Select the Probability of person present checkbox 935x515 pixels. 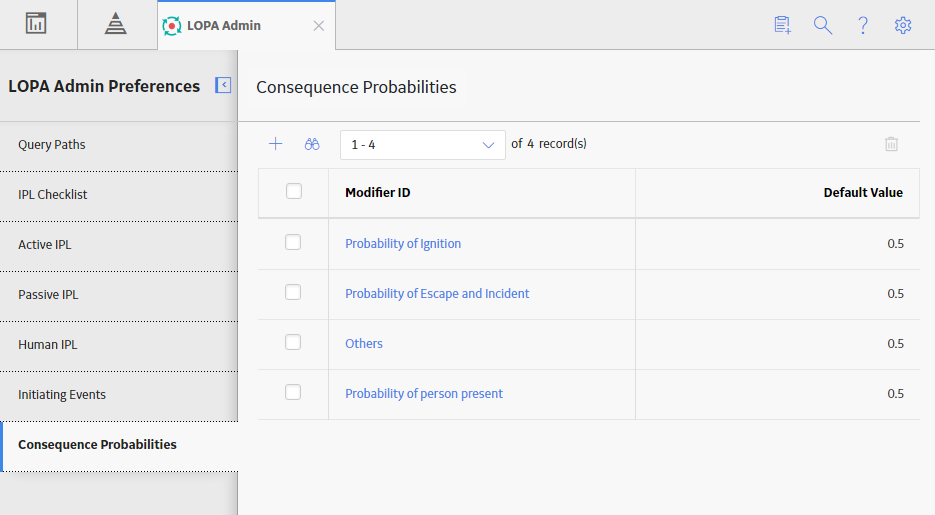pos(293,392)
